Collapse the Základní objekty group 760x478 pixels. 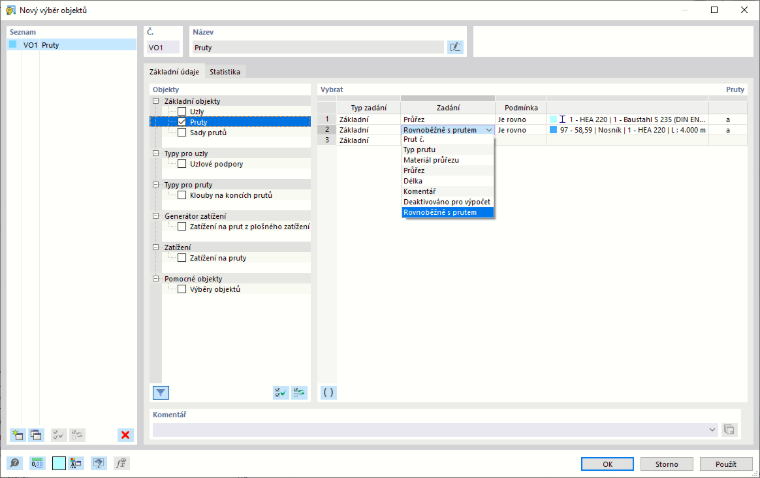click(x=156, y=101)
